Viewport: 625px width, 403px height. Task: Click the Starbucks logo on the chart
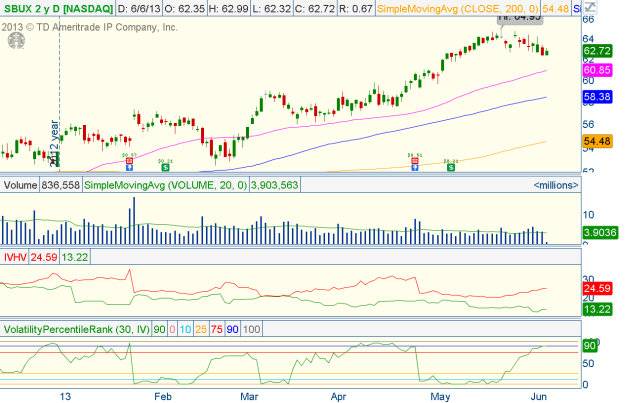[x=16, y=40]
